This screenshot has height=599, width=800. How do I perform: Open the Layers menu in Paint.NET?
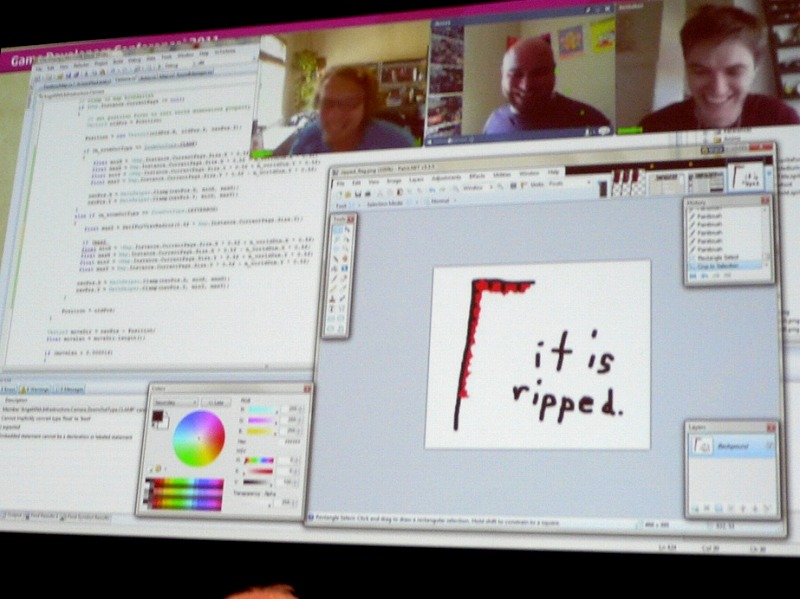click(x=416, y=180)
